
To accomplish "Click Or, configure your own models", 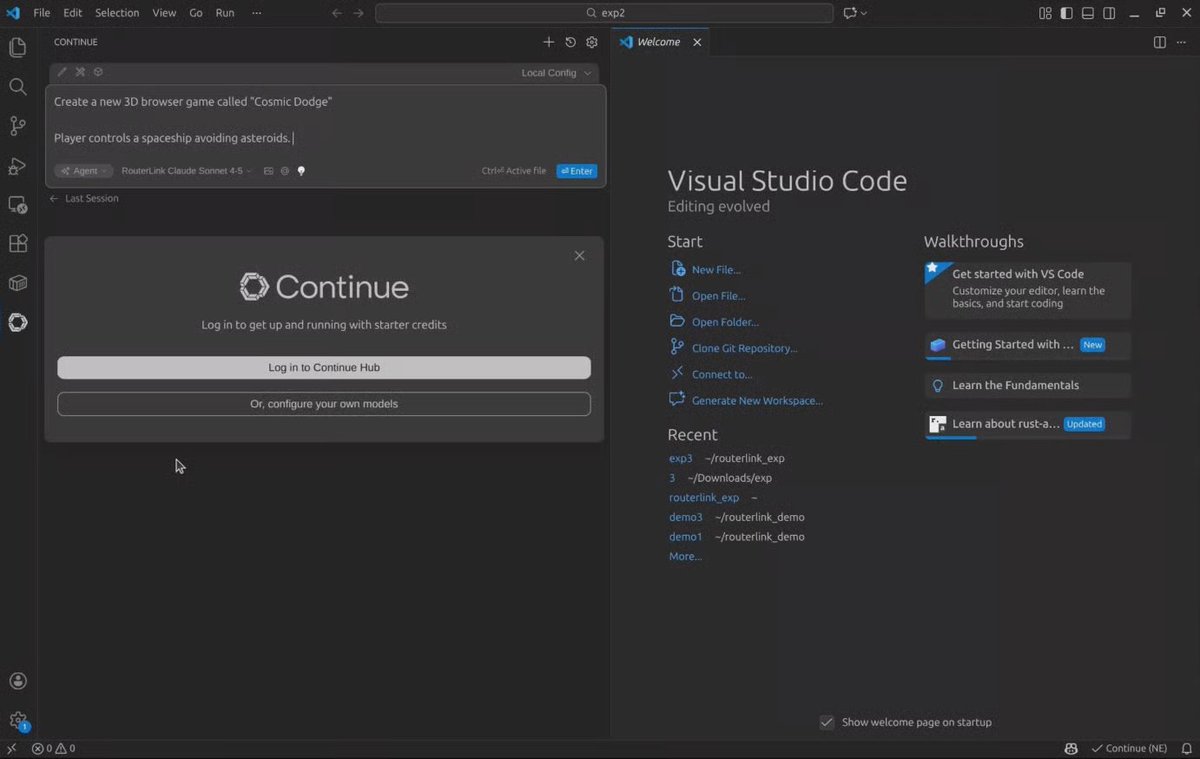I will point(324,404).
